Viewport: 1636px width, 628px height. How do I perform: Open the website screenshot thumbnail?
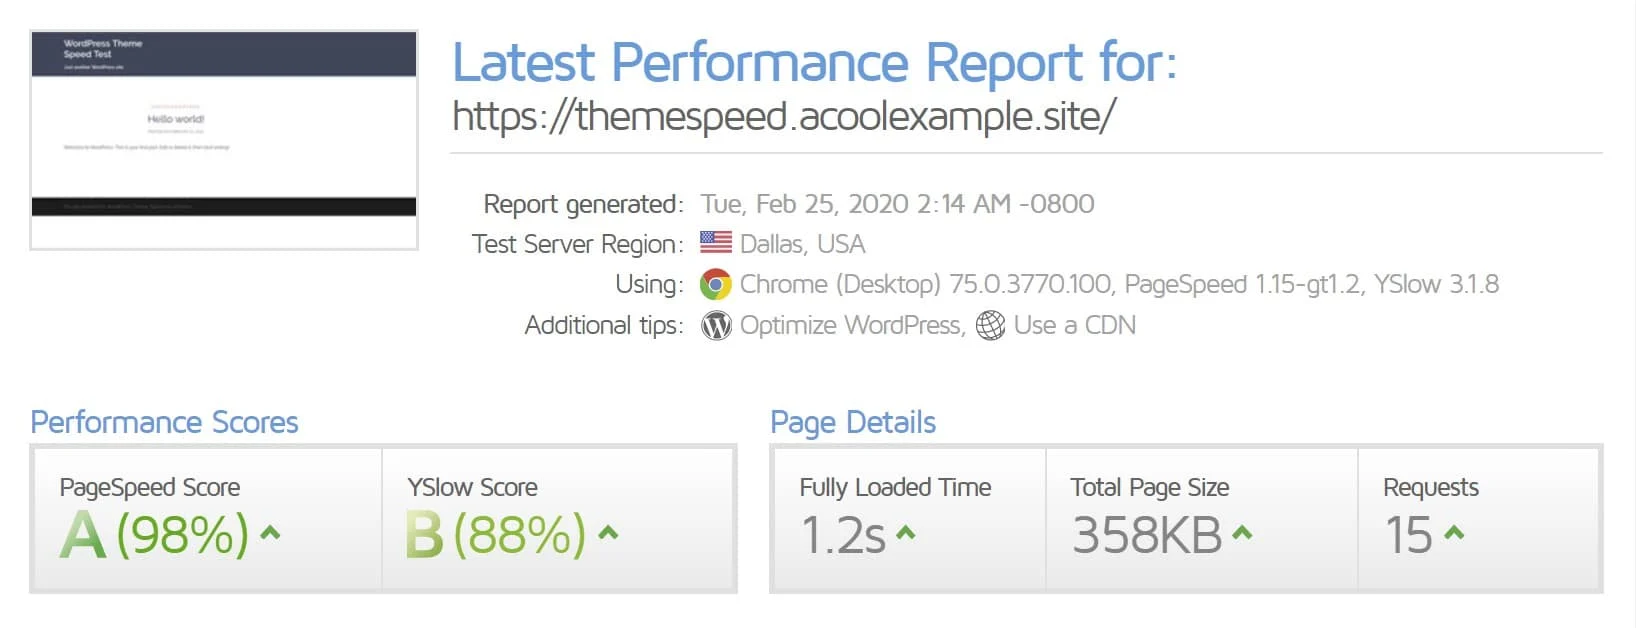(224, 139)
